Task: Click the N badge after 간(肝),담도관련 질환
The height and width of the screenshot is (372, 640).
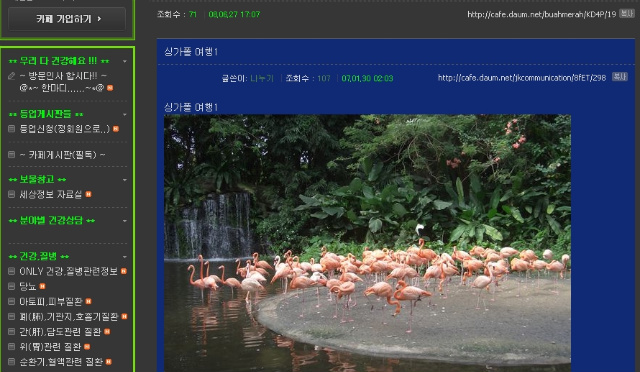Action: coord(107,332)
